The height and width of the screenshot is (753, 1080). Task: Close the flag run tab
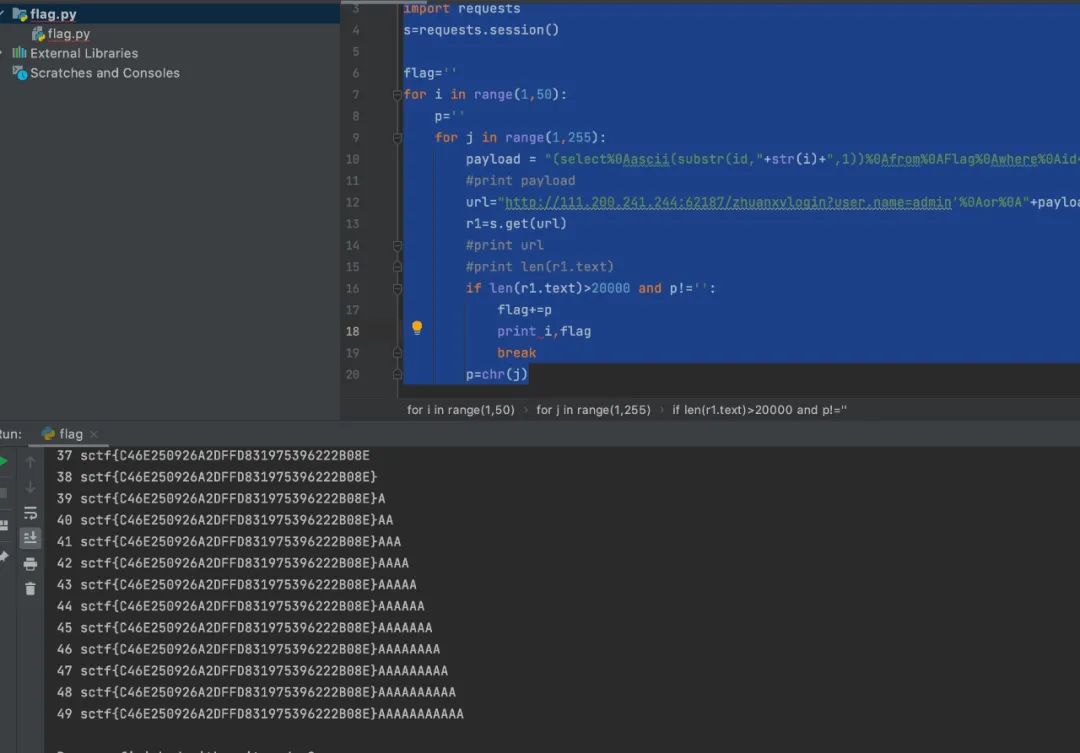pyautogui.click(x=94, y=434)
